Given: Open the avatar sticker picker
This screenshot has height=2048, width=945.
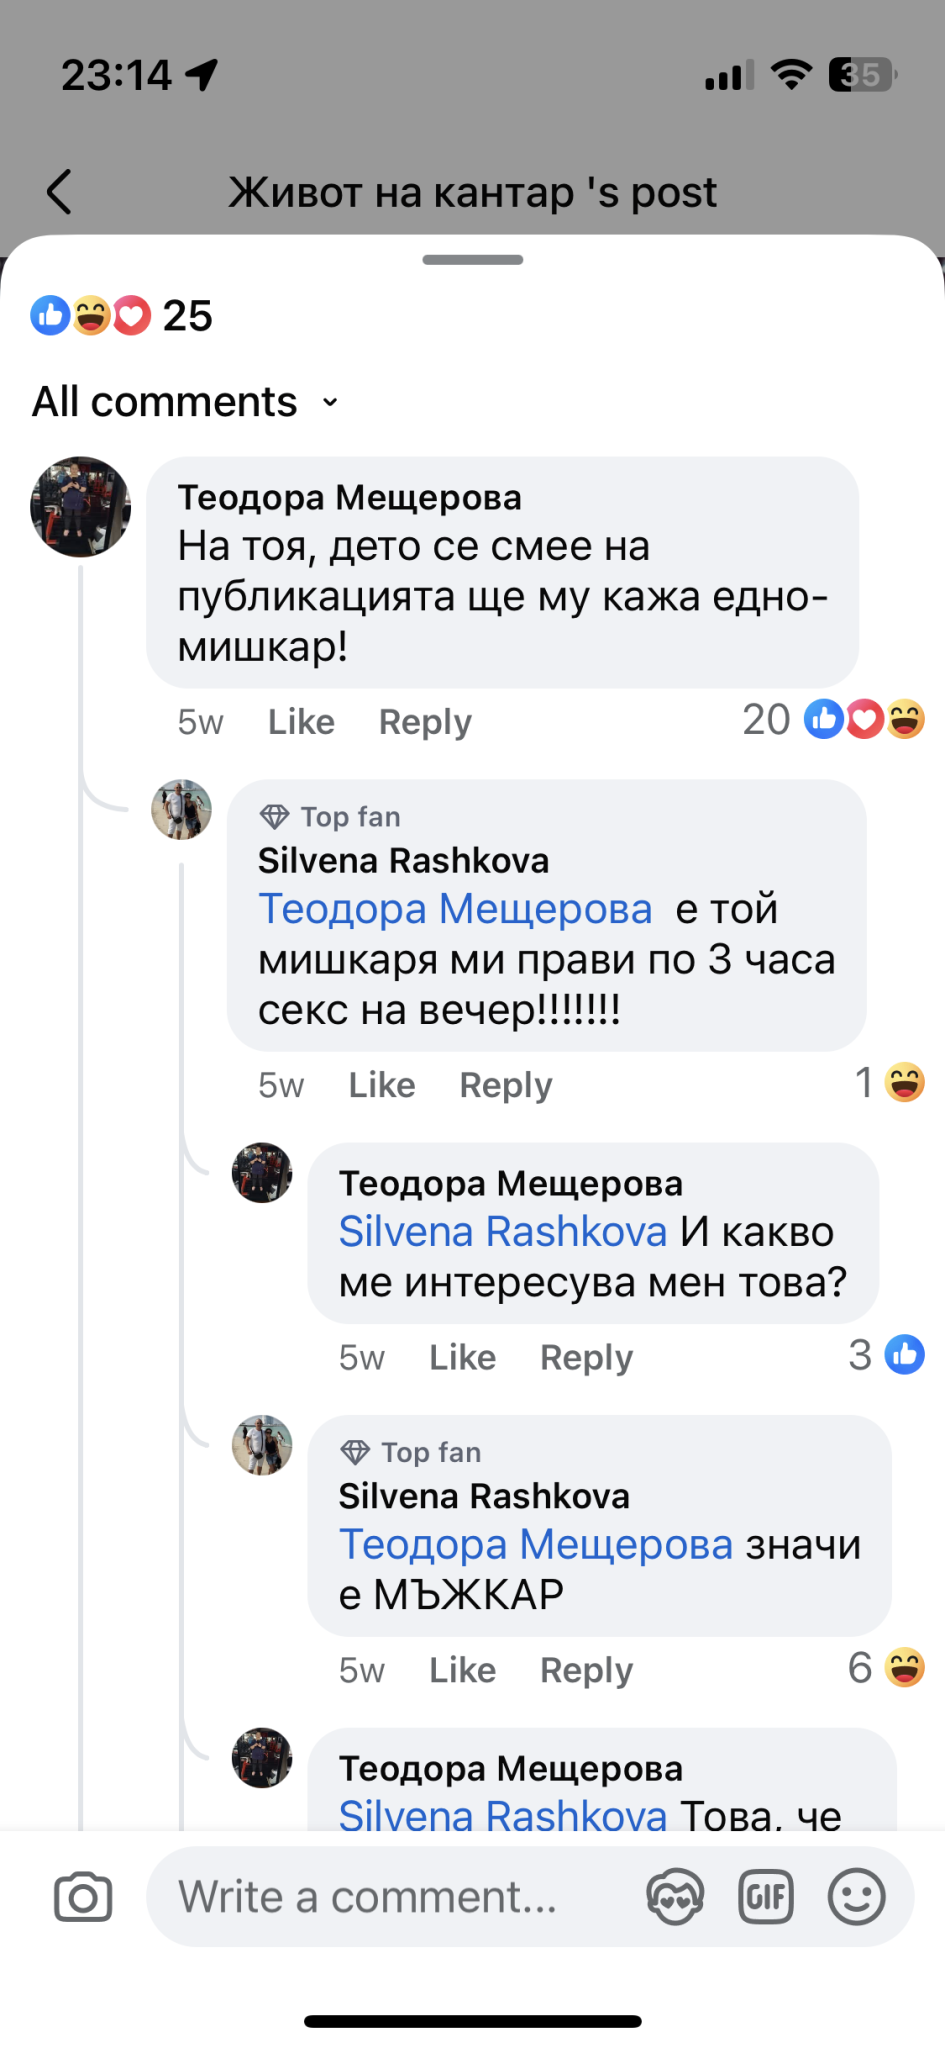Looking at the screenshot, I should 675,1897.
